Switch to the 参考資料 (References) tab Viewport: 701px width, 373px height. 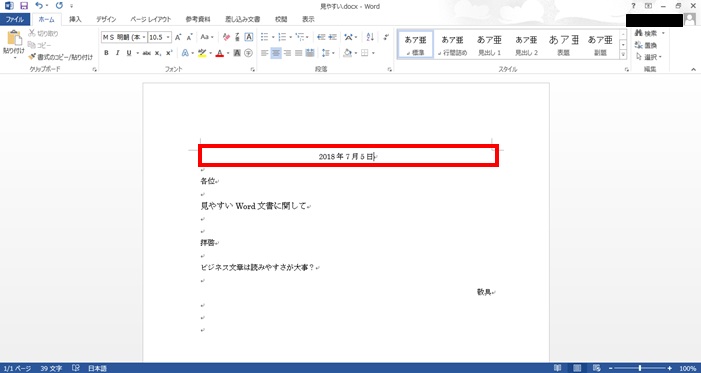(198, 20)
